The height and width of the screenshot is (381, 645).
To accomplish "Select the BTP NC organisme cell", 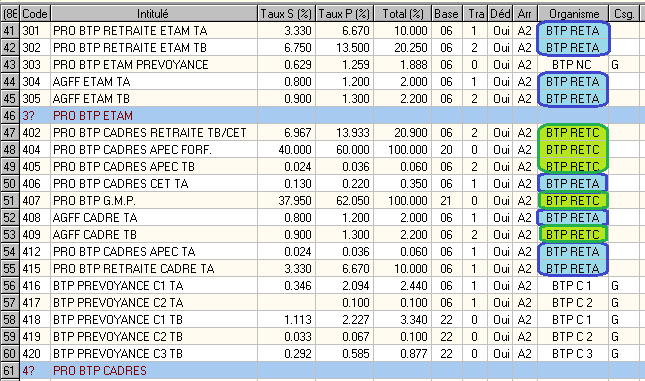I will [x=573, y=65].
